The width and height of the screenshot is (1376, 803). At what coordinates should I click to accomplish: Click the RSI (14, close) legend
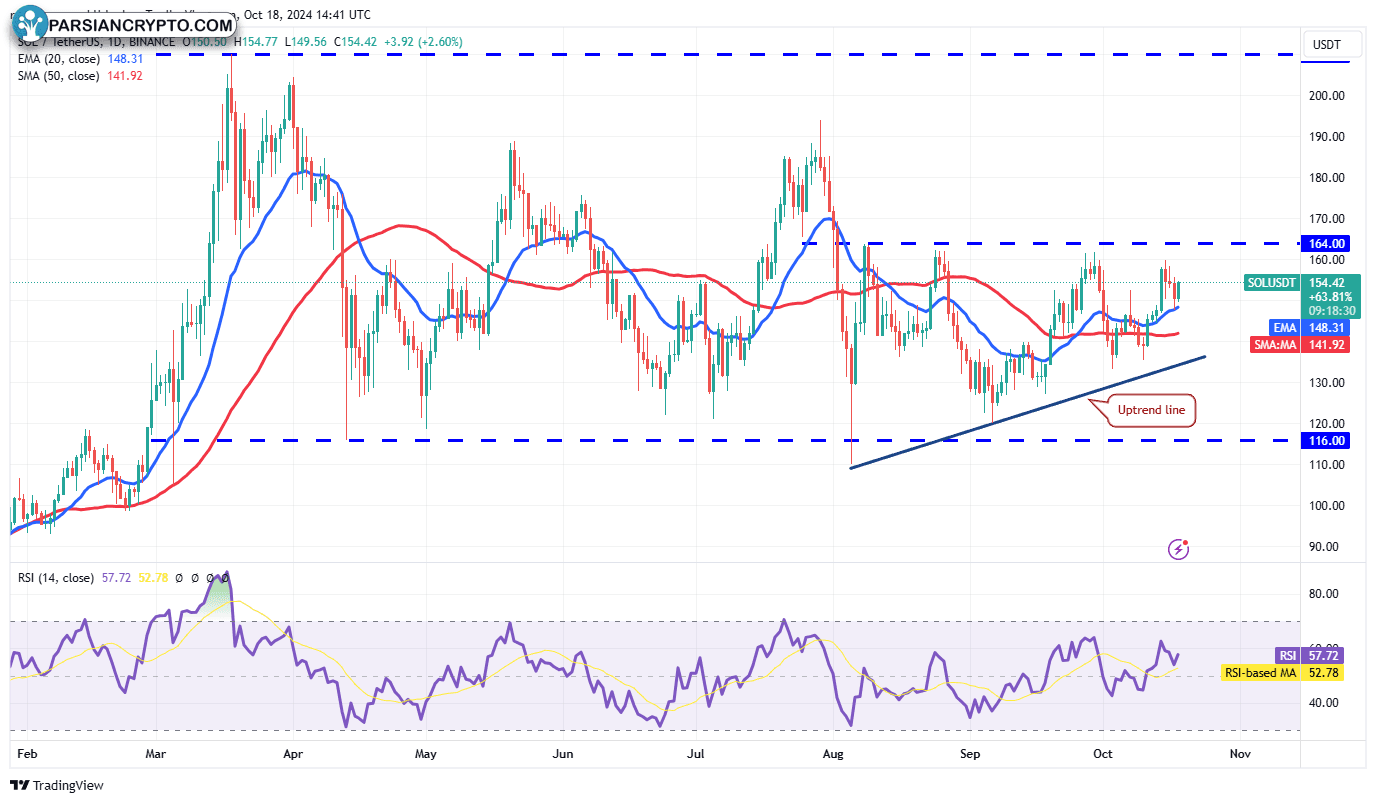click(x=56, y=578)
